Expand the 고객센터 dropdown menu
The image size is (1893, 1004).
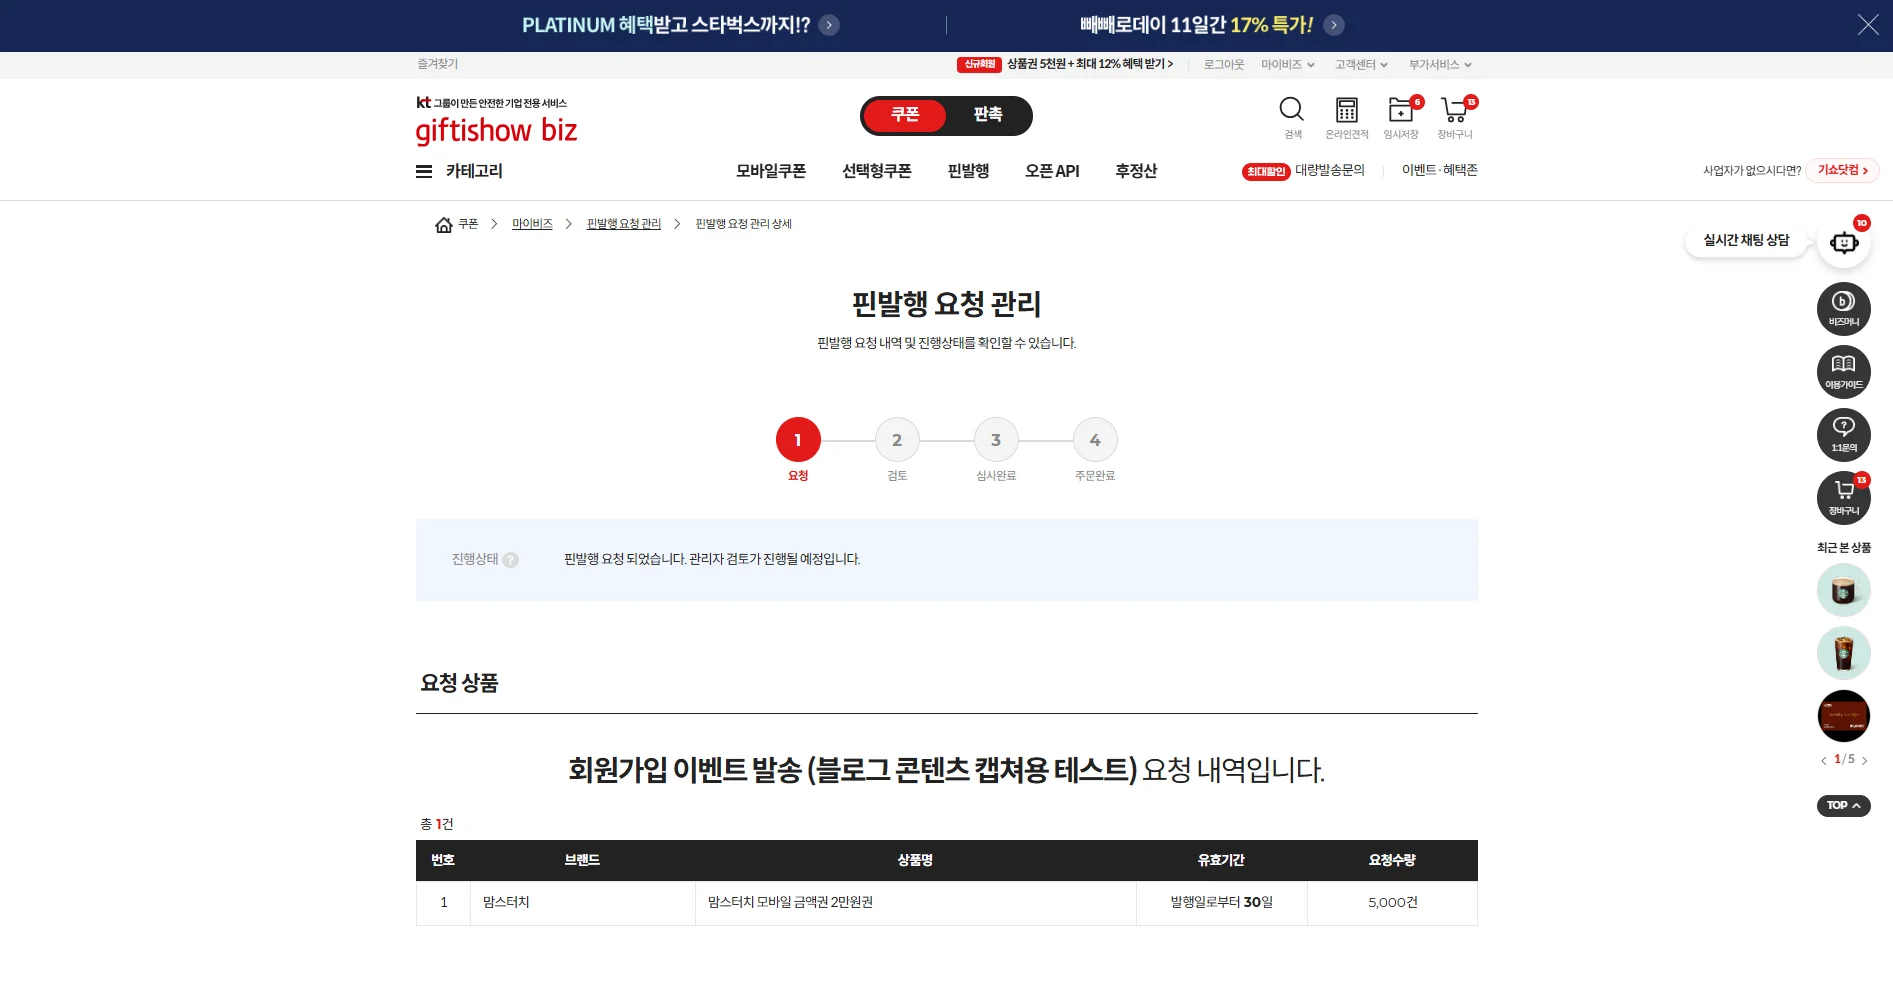coord(1361,65)
